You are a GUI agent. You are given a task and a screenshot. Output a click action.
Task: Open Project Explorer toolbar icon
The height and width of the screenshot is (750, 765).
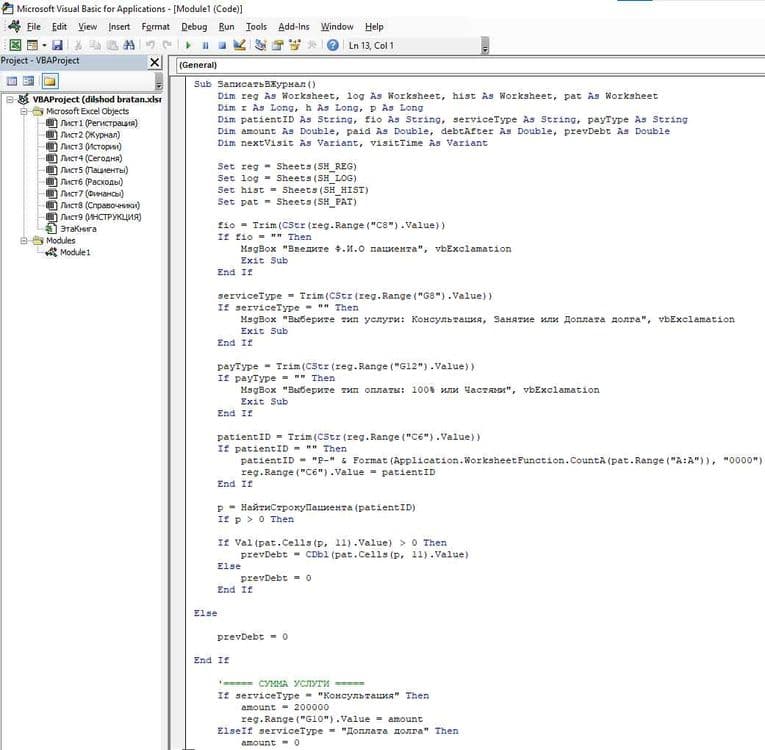(261, 45)
